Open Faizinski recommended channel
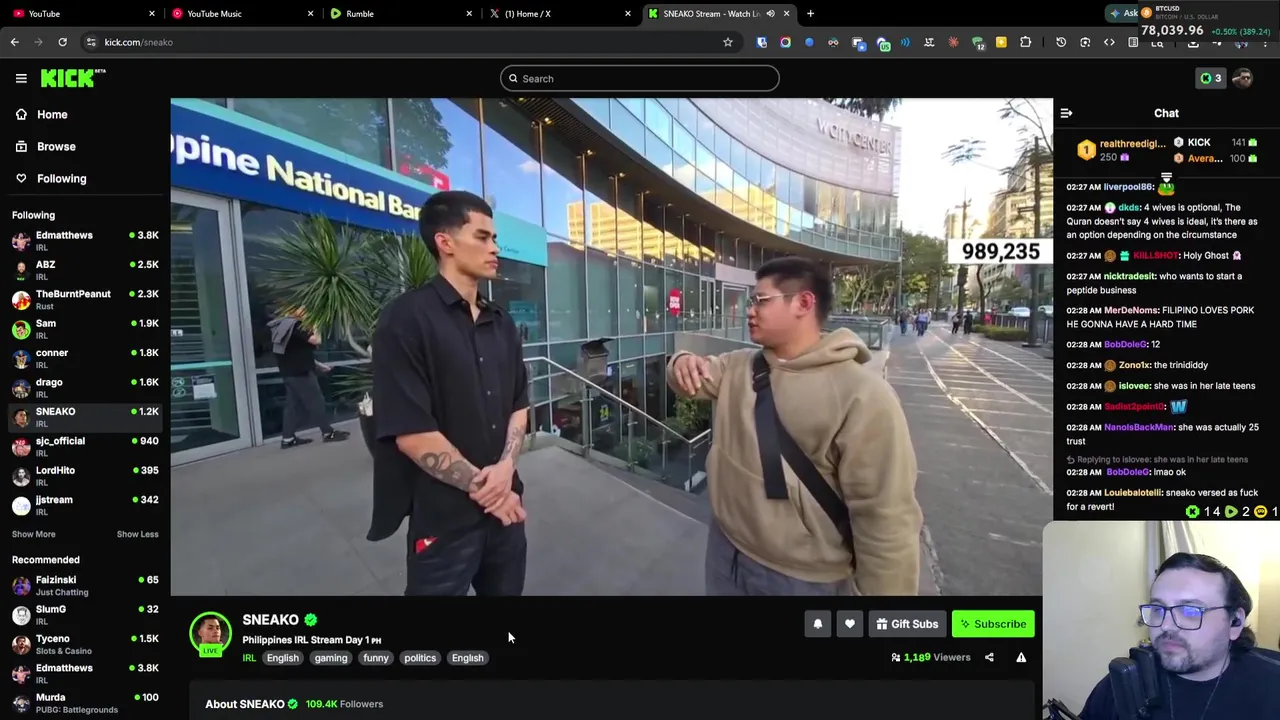1280x720 pixels. [x=85, y=585]
